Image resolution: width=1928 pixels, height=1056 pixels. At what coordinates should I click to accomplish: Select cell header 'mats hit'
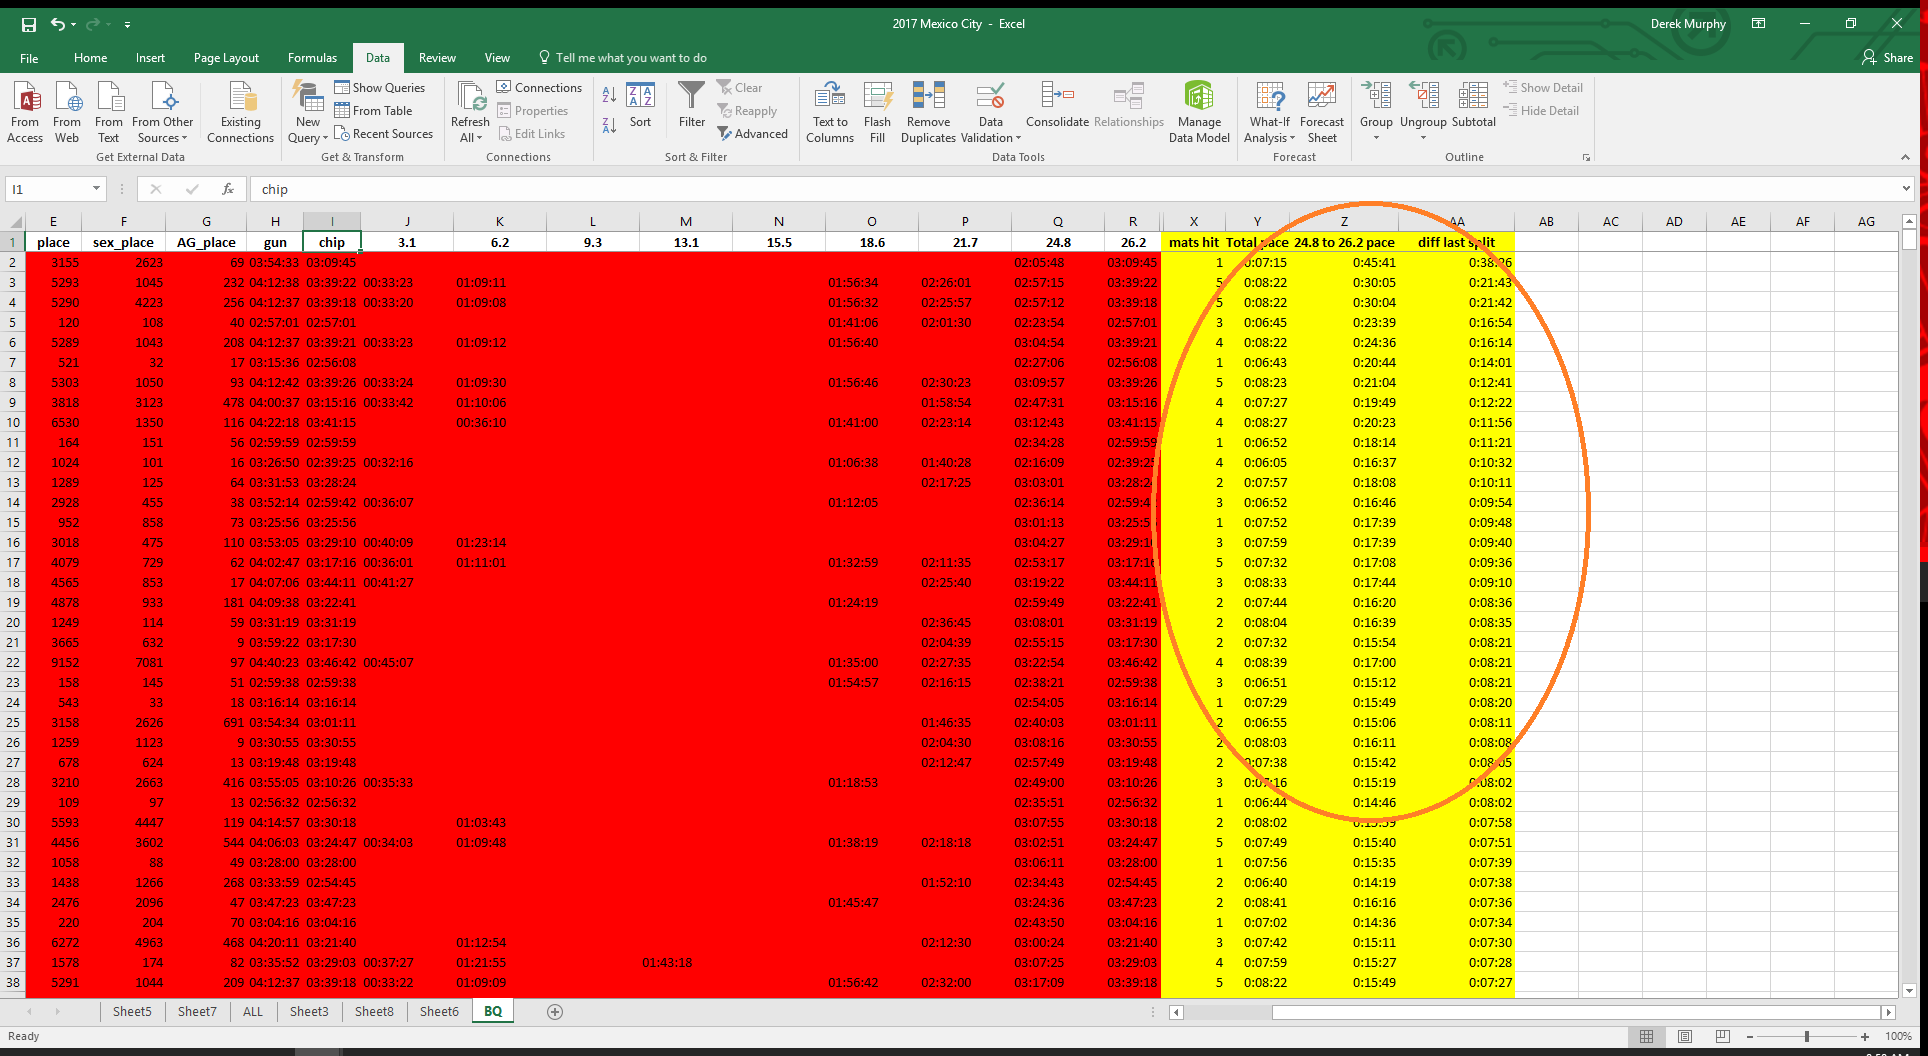(1193, 242)
